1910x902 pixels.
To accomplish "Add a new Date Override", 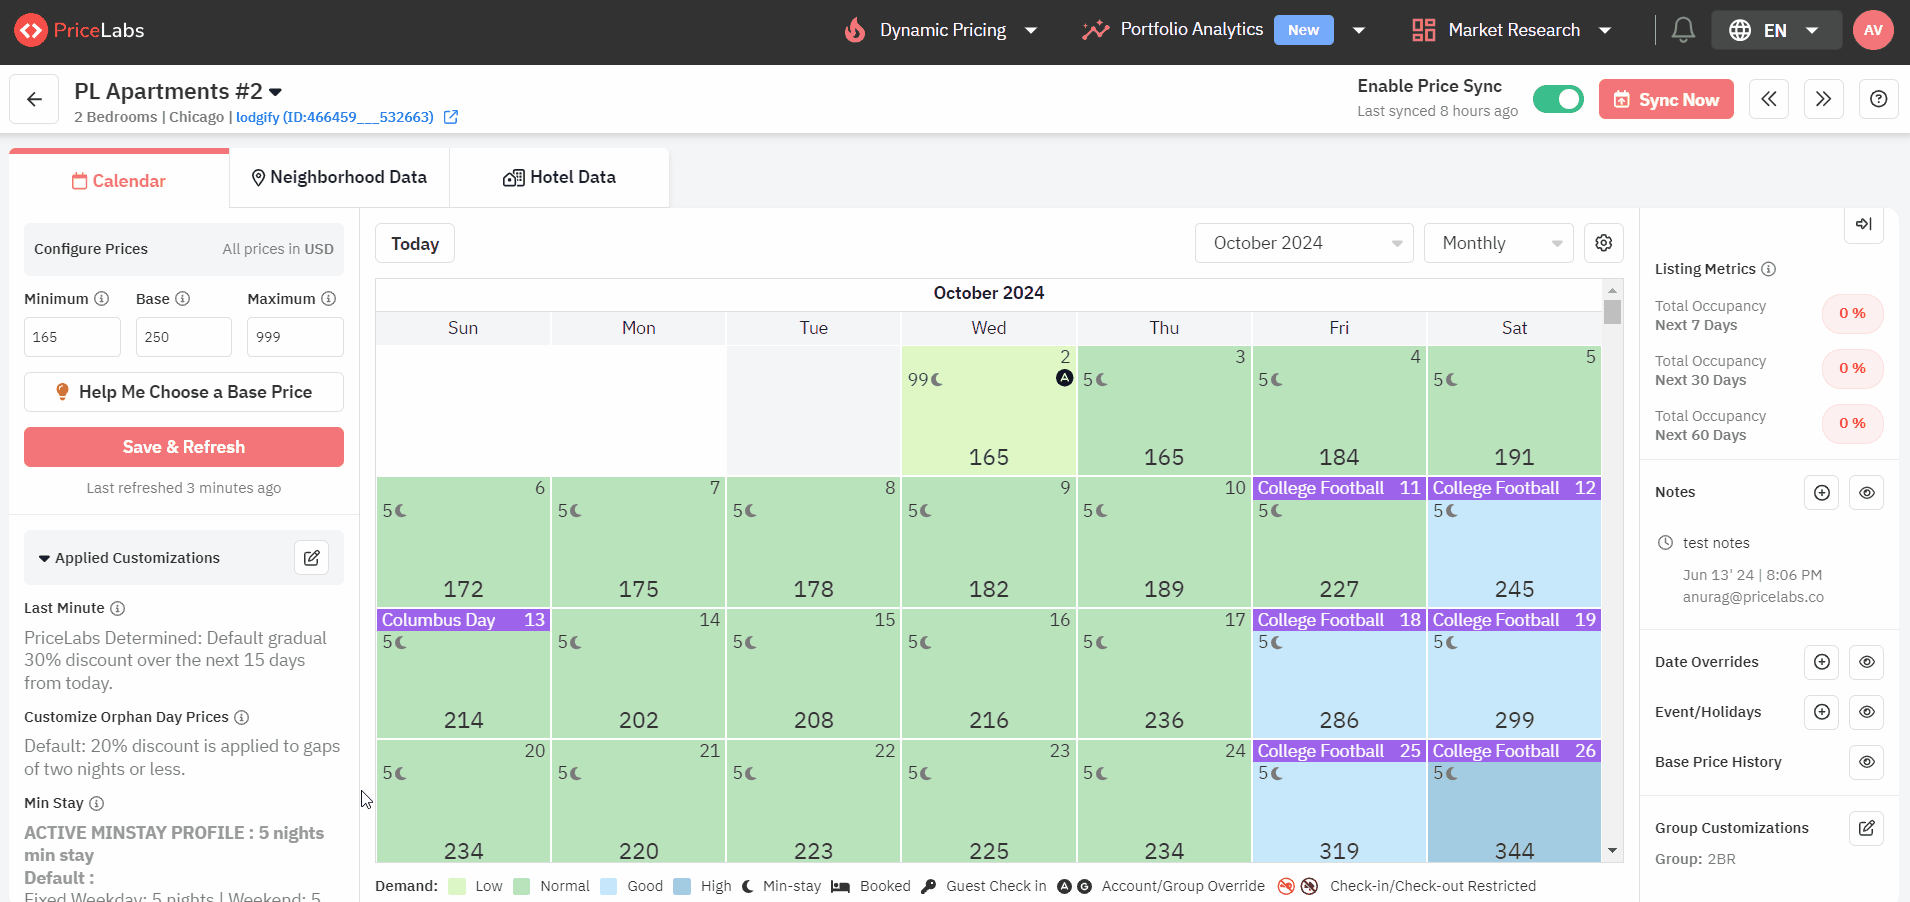I will click(x=1822, y=662).
